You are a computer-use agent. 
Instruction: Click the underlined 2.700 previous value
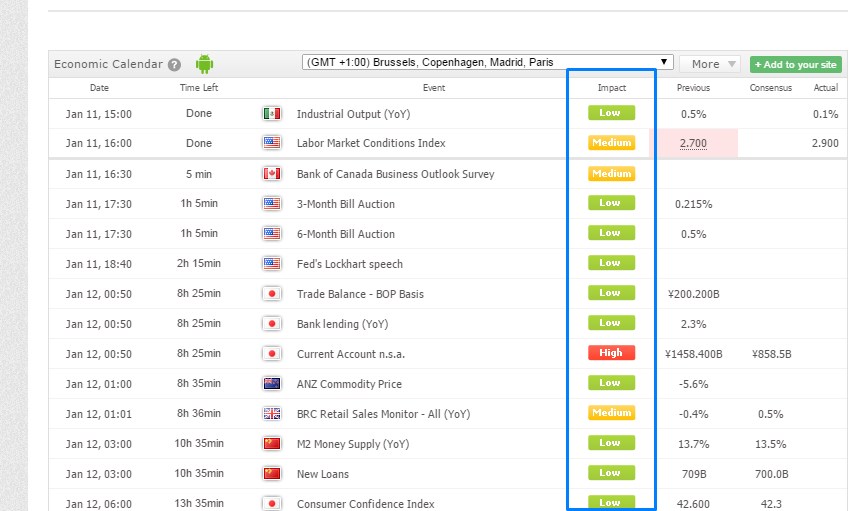(693, 144)
